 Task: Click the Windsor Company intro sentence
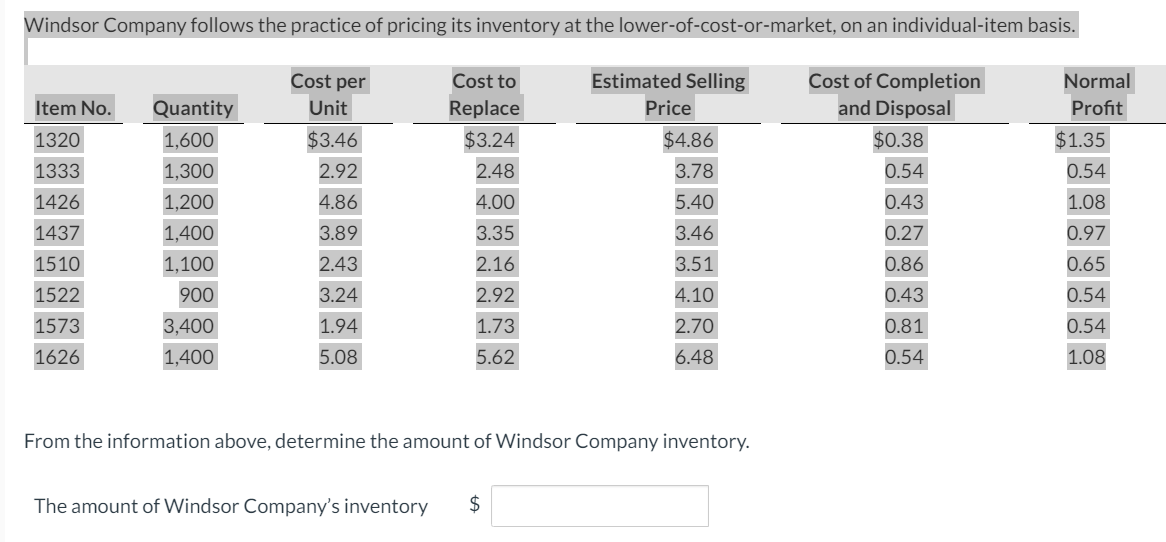coord(550,25)
